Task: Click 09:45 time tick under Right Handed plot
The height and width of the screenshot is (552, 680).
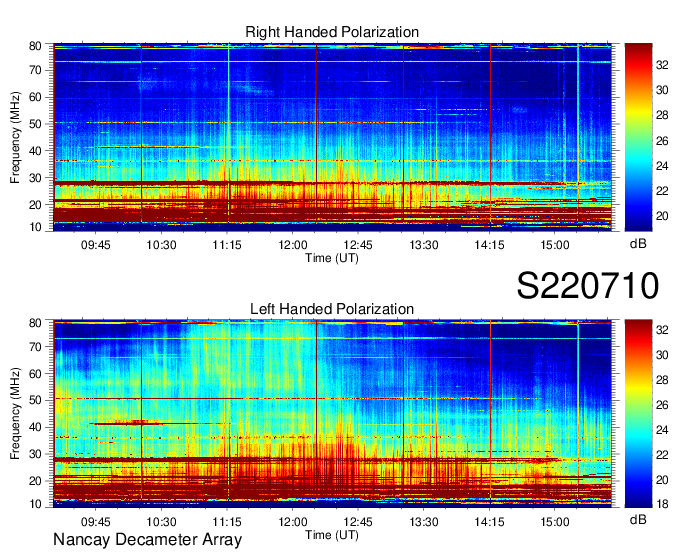Action: click(95, 245)
